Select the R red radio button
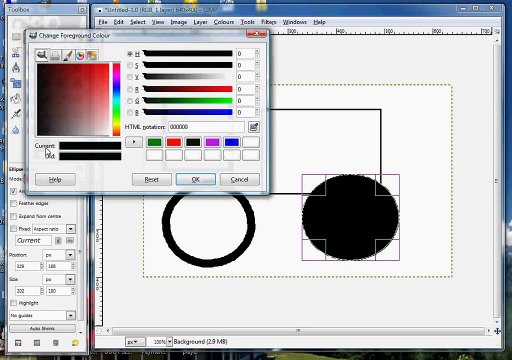Screen dimensions: 512x360 point(130,89)
